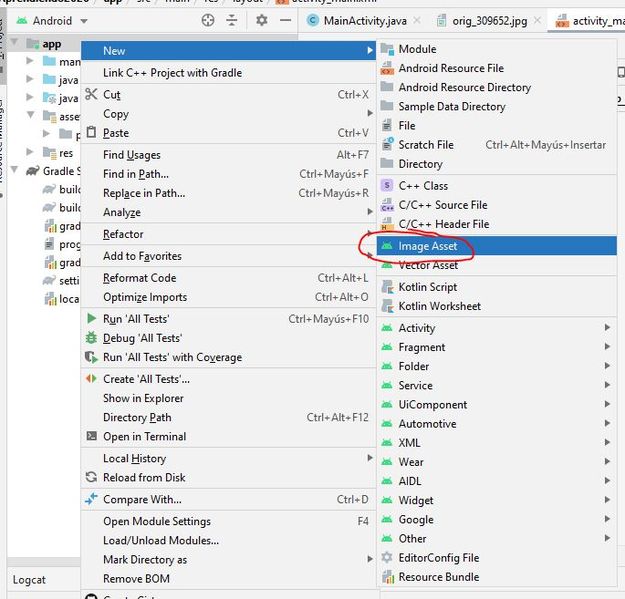This screenshot has height=599, width=625.
Task: Choose Optimize Imports
Action: (228, 297)
